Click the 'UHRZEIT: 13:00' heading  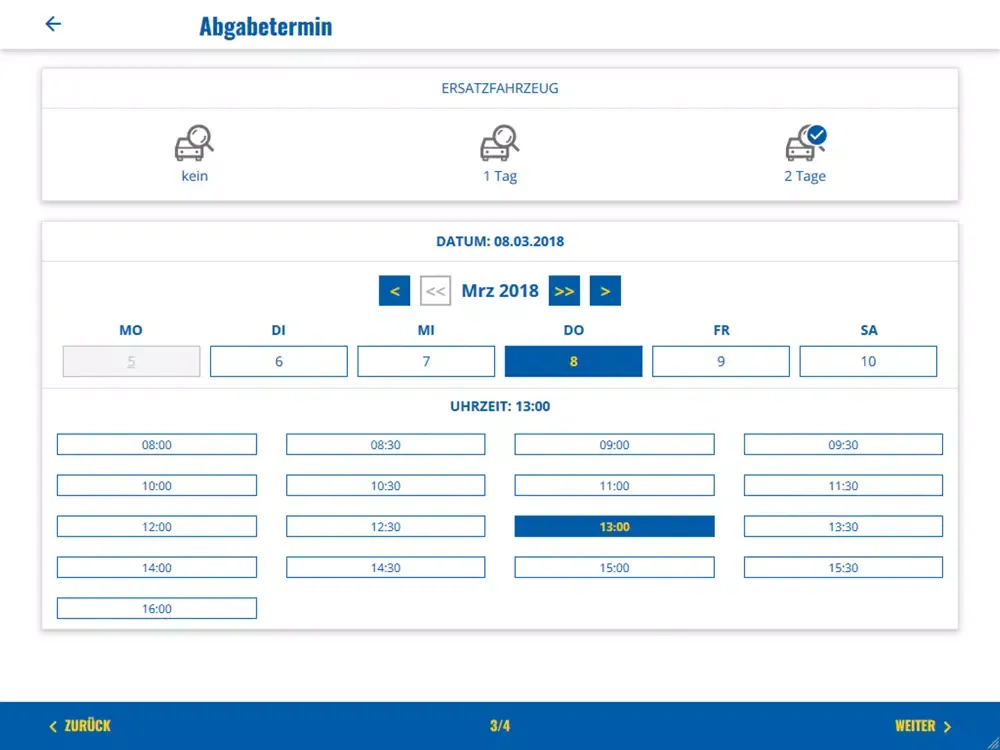click(500, 406)
